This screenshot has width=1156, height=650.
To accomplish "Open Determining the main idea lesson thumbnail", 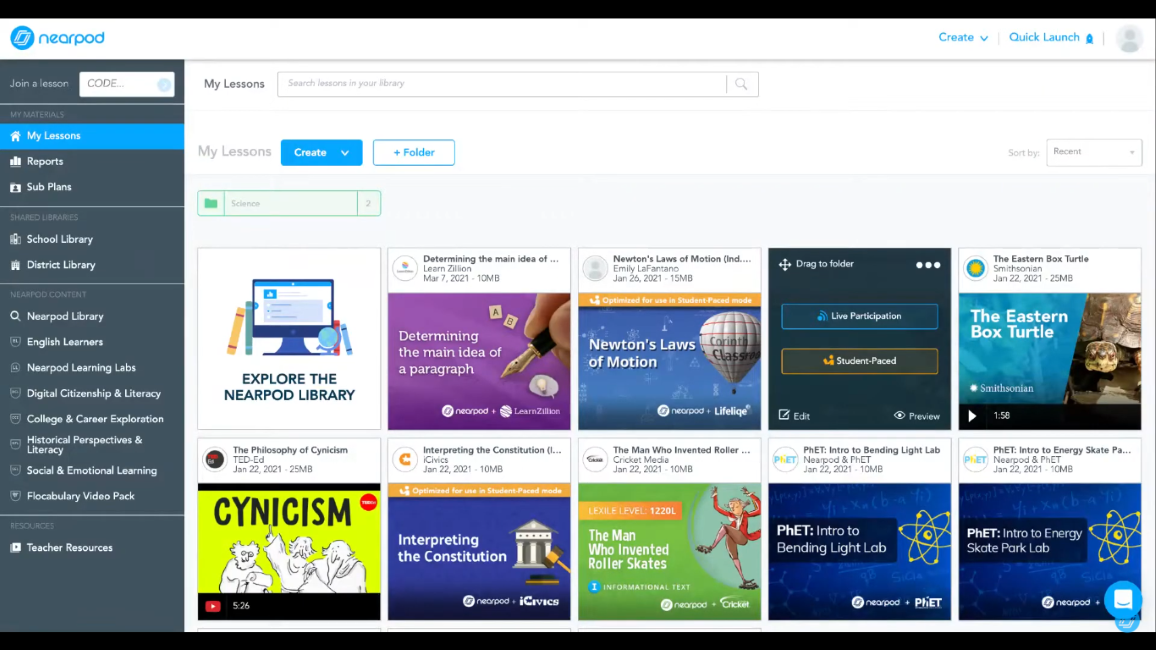I will pos(479,361).
